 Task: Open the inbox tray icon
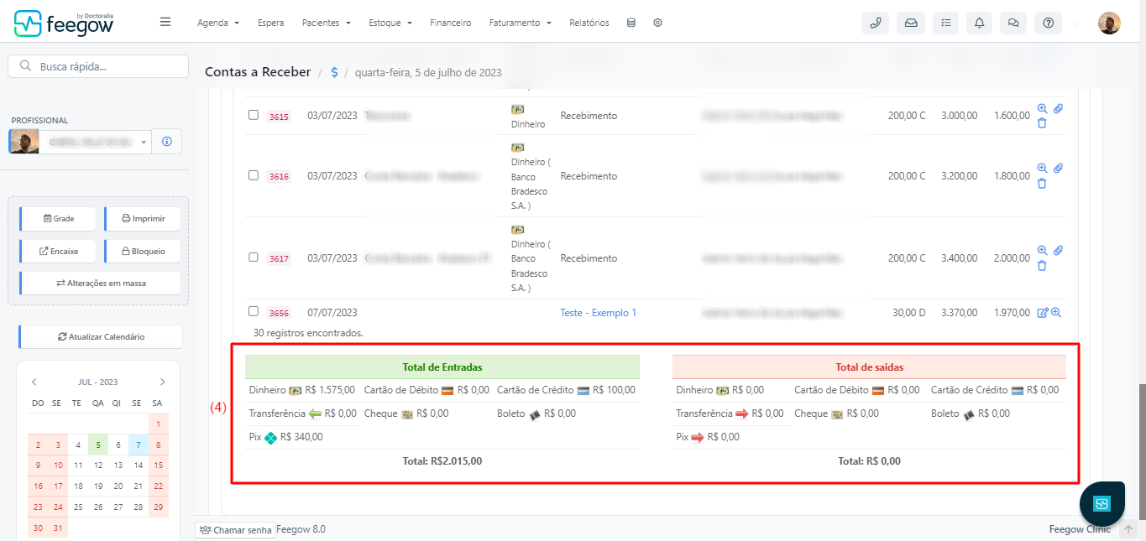click(911, 23)
